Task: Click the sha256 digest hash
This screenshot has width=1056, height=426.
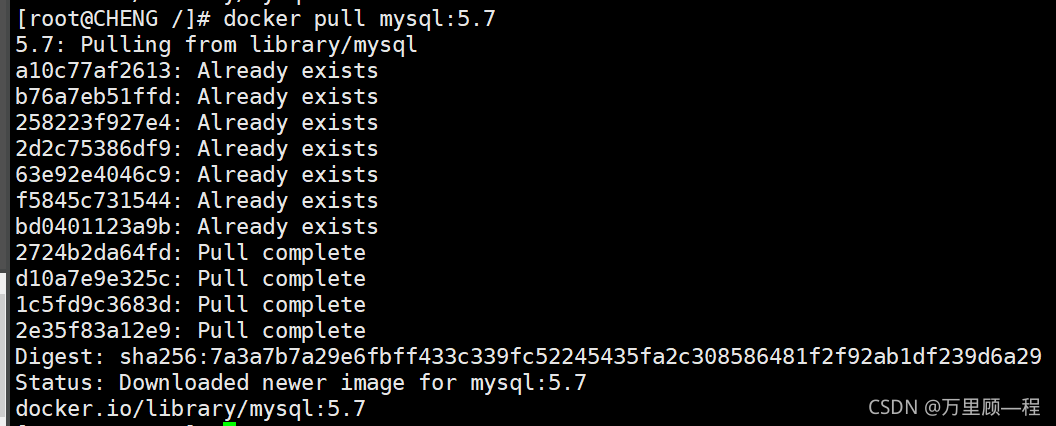Action: click(x=580, y=357)
